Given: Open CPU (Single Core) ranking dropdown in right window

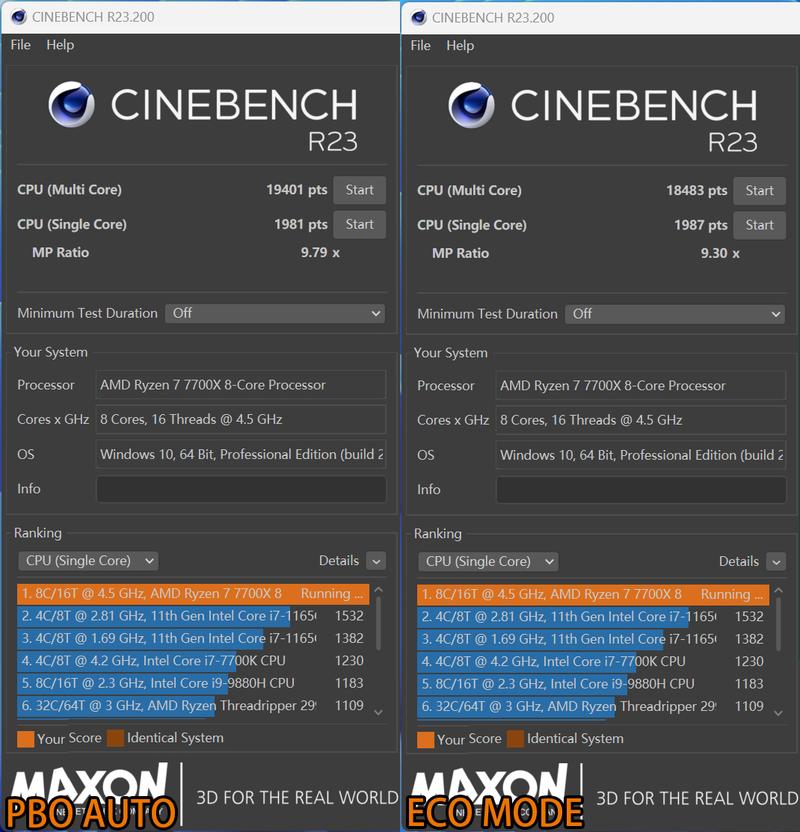Looking at the screenshot, I should (x=489, y=561).
